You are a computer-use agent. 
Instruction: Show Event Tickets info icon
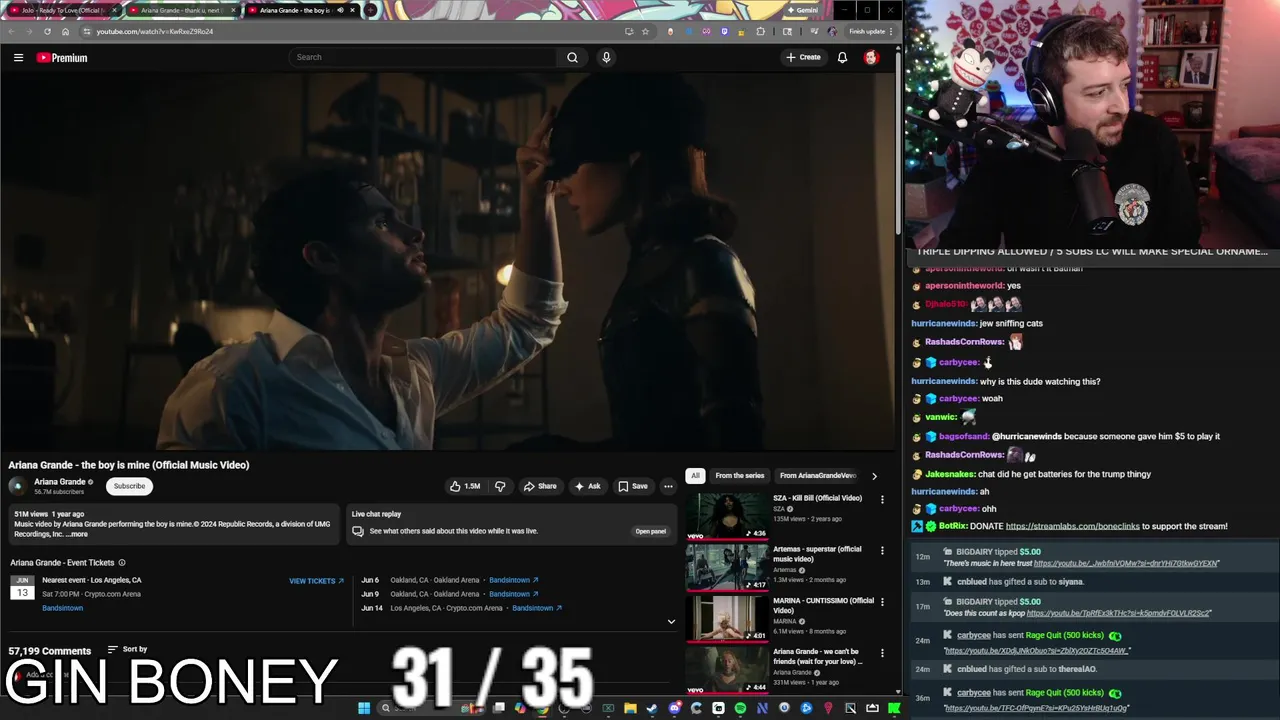click(122, 563)
